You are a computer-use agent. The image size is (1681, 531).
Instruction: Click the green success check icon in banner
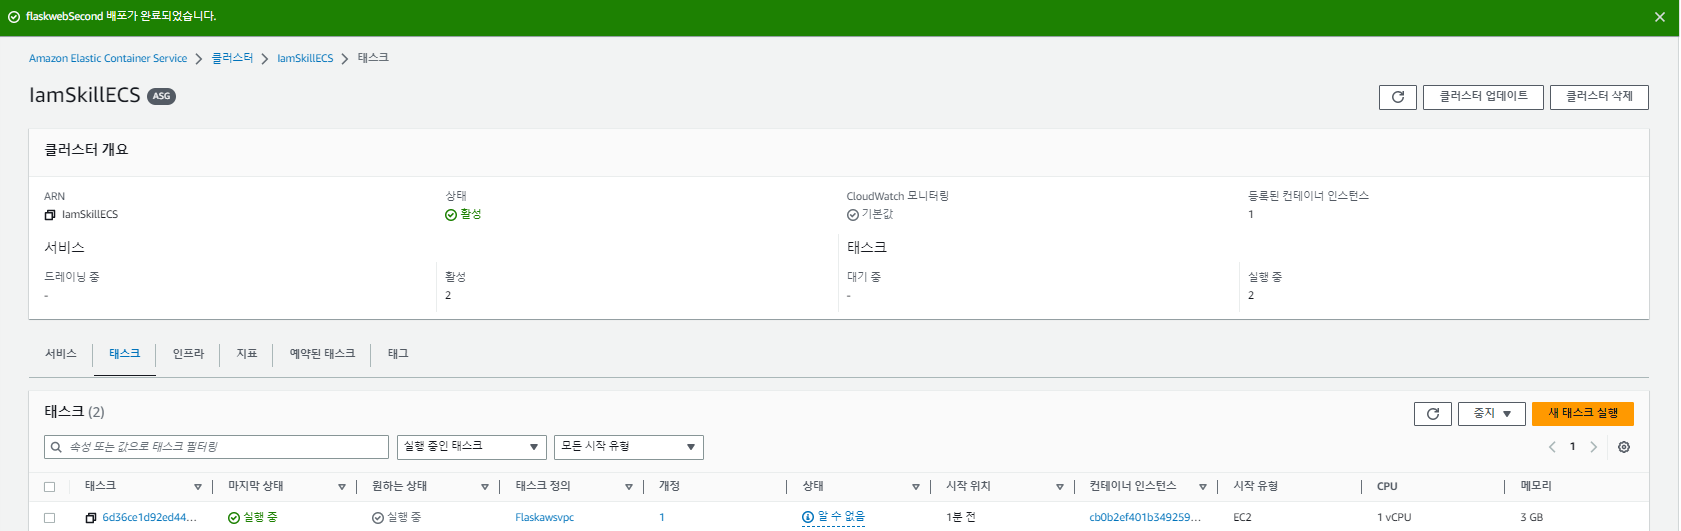14,17
